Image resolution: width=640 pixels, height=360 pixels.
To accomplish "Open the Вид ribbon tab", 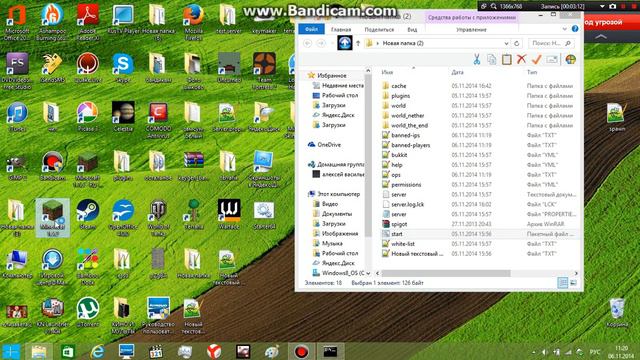I will (x=412, y=29).
